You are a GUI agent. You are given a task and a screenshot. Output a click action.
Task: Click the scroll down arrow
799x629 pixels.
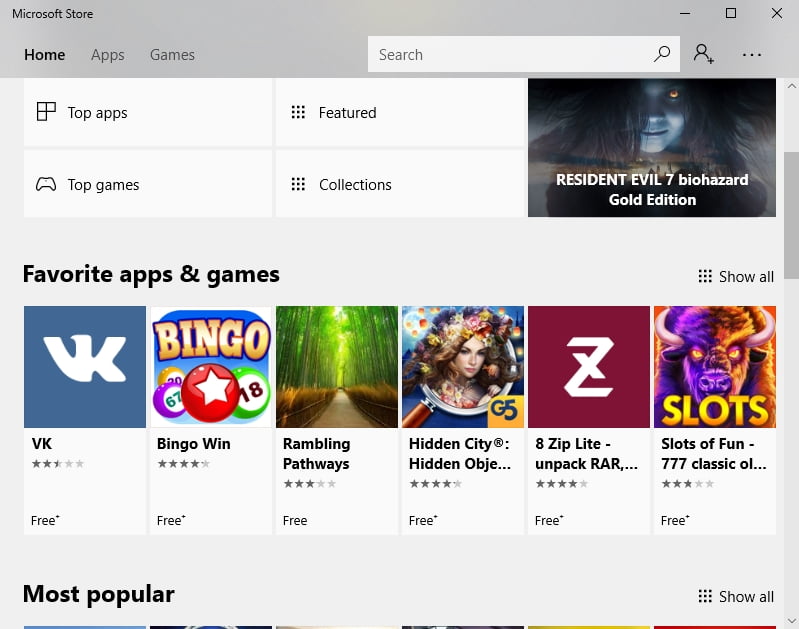tap(791, 621)
